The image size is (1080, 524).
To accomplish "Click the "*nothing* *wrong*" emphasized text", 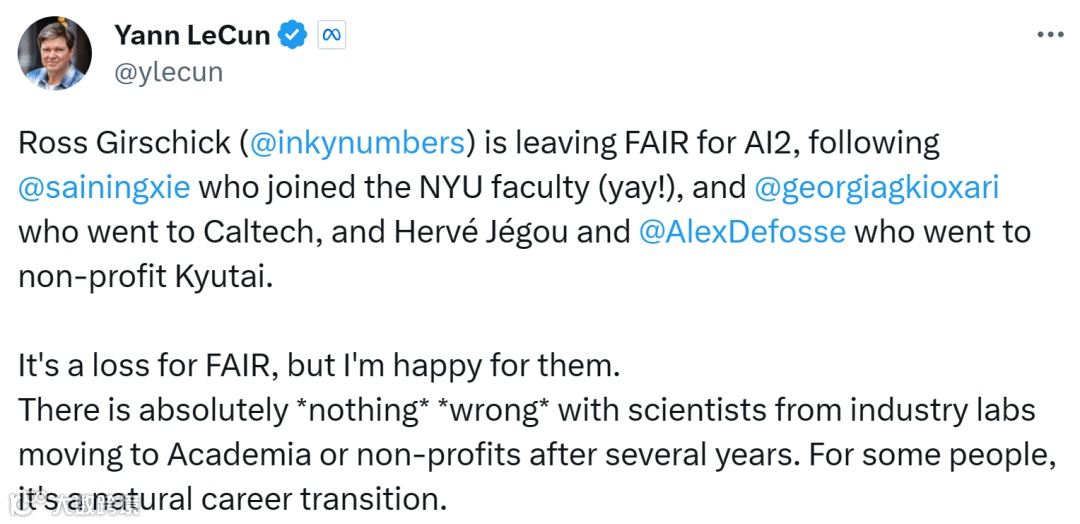I will point(395,410).
